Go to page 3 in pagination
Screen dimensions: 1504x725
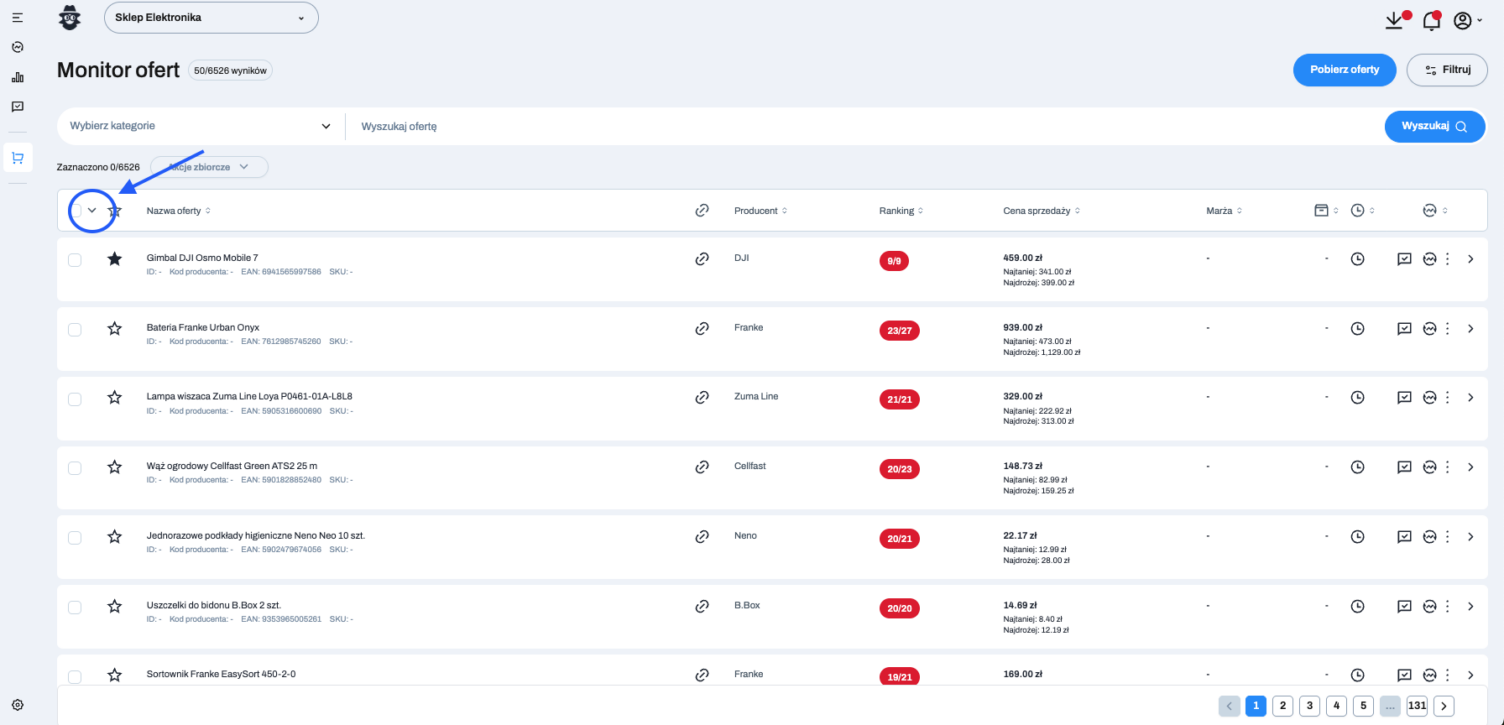[1309, 706]
